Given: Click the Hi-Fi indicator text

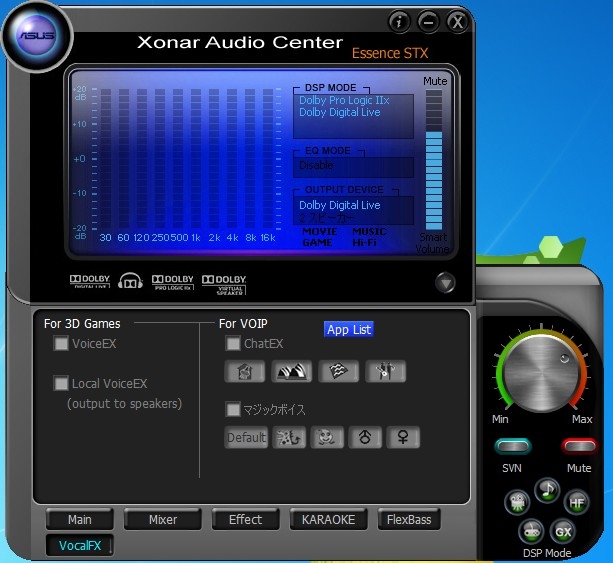Looking at the screenshot, I should (x=364, y=242).
